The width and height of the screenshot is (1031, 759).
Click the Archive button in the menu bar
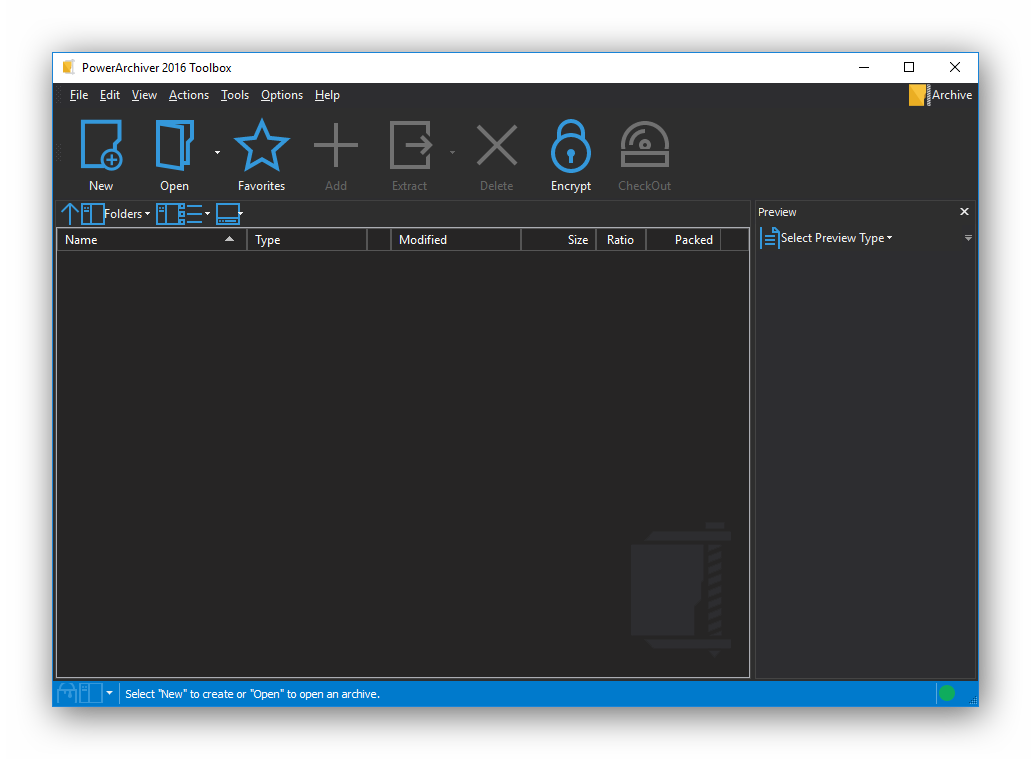pyautogui.click(x=941, y=95)
